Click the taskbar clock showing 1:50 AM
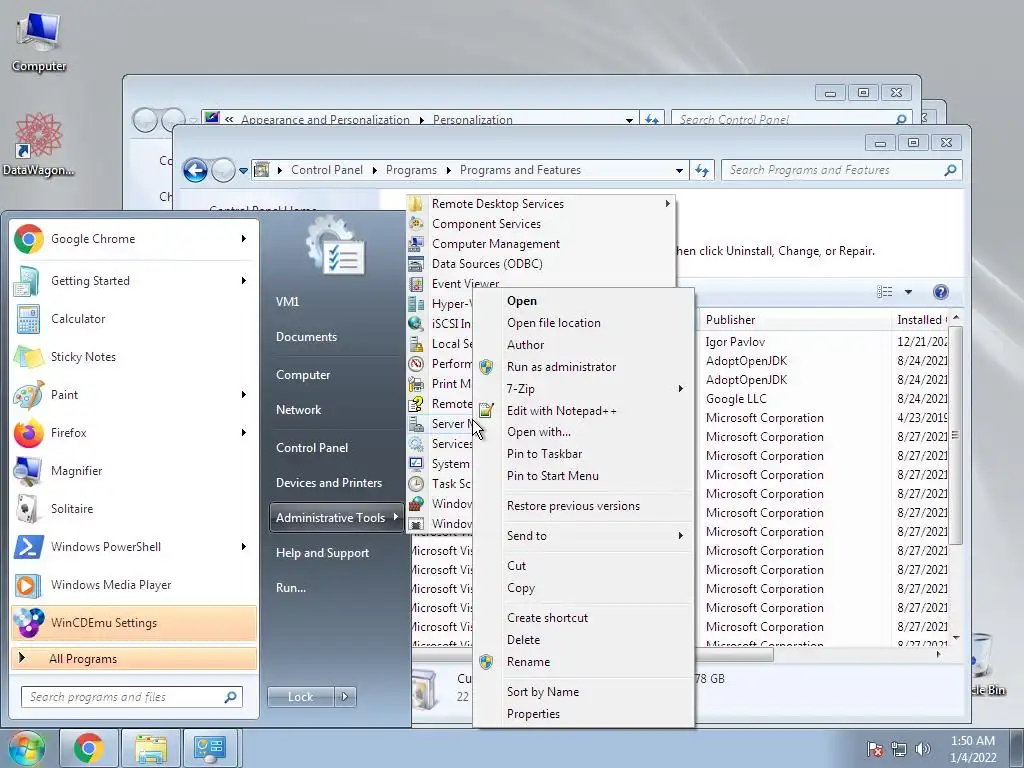This screenshot has height=768, width=1024. [x=972, y=749]
